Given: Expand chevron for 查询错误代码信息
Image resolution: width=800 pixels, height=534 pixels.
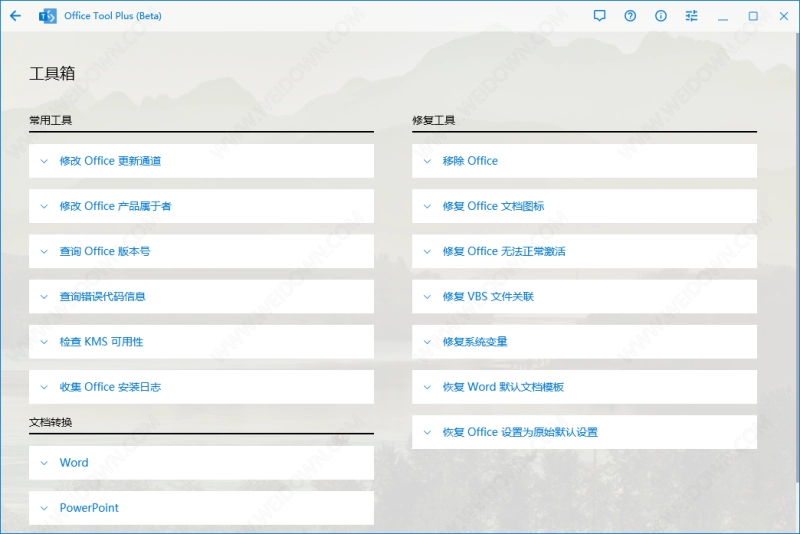Looking at the screenshot, I should (x=44, y=297).
